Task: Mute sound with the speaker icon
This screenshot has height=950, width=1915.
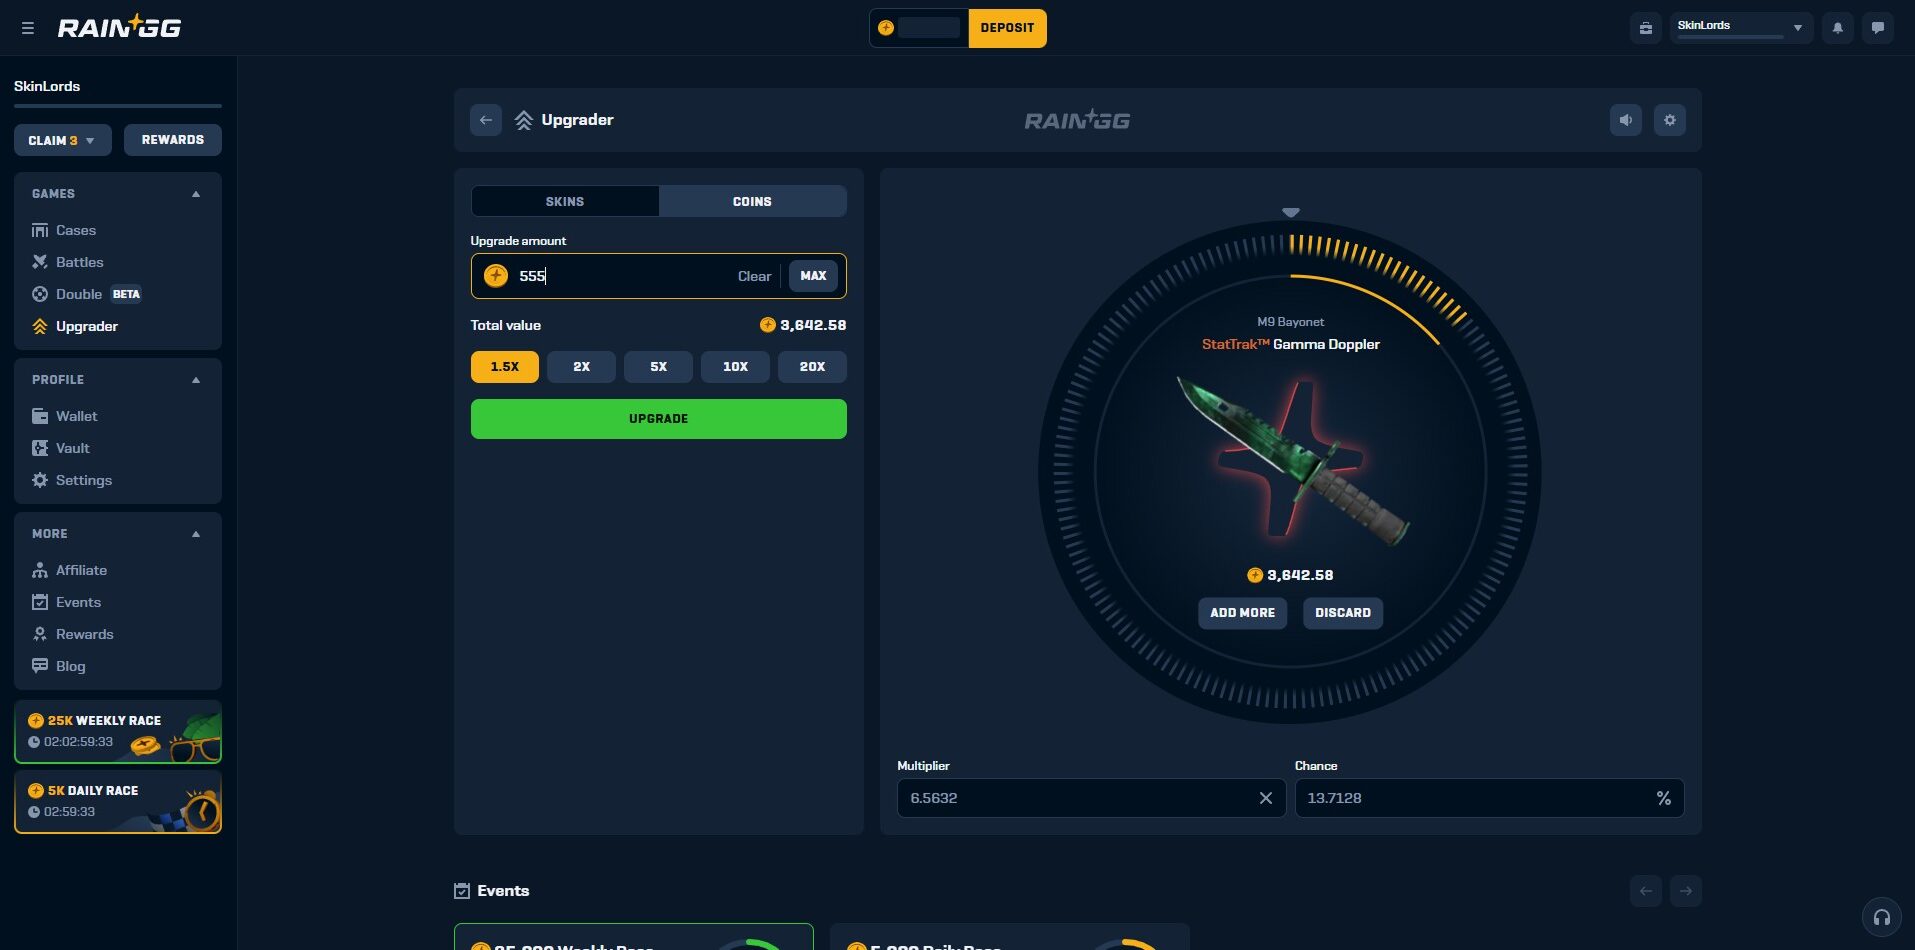Action: pyautogui.click(x=1626, y=120)
